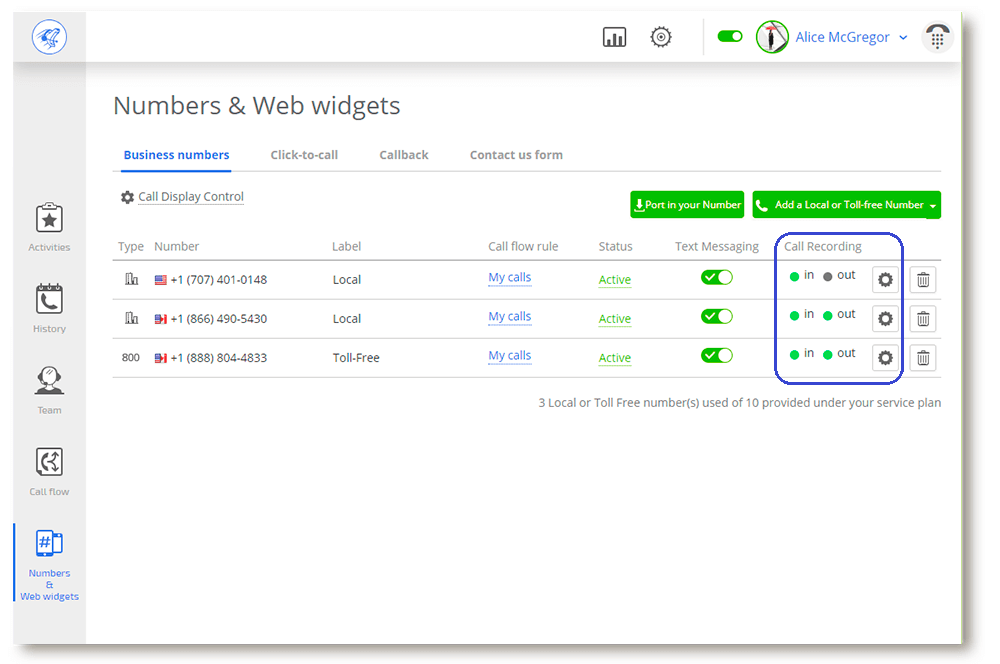Click the grey out recording dot for +1 (707) 401-0148
1000x664 pixels.
point(828,277)
